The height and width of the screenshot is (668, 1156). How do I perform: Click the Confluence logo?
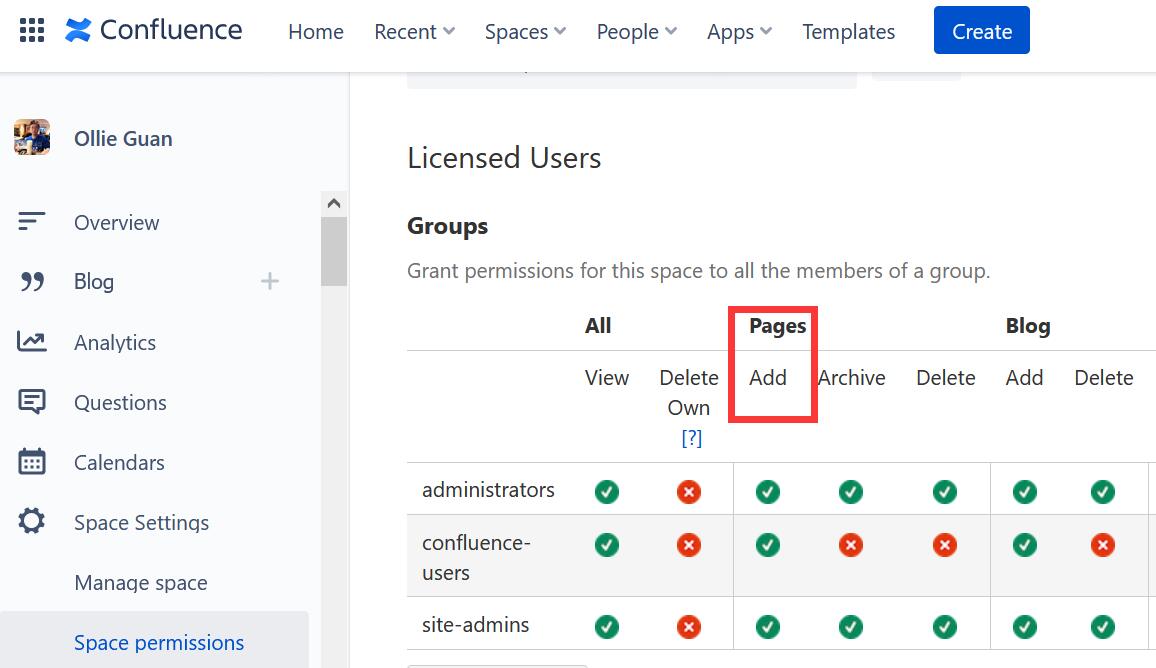pos(152,30)
